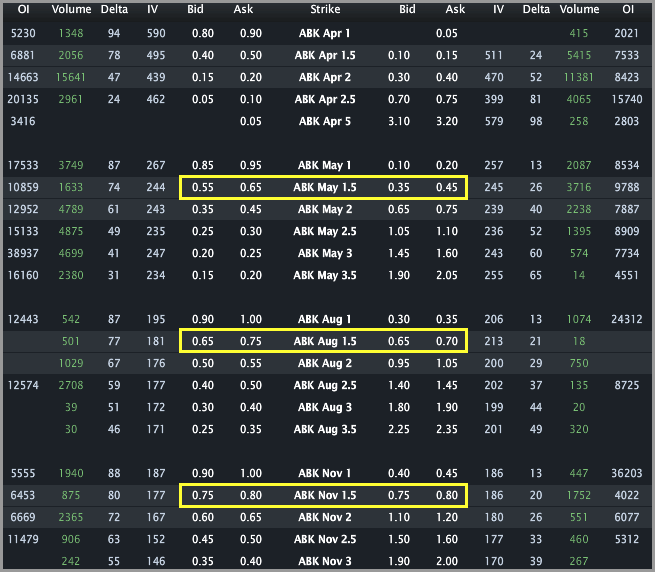Select the ABK May 3.5 strike label
The width and height of the screenshot is (655, 572).
(325, 275)
